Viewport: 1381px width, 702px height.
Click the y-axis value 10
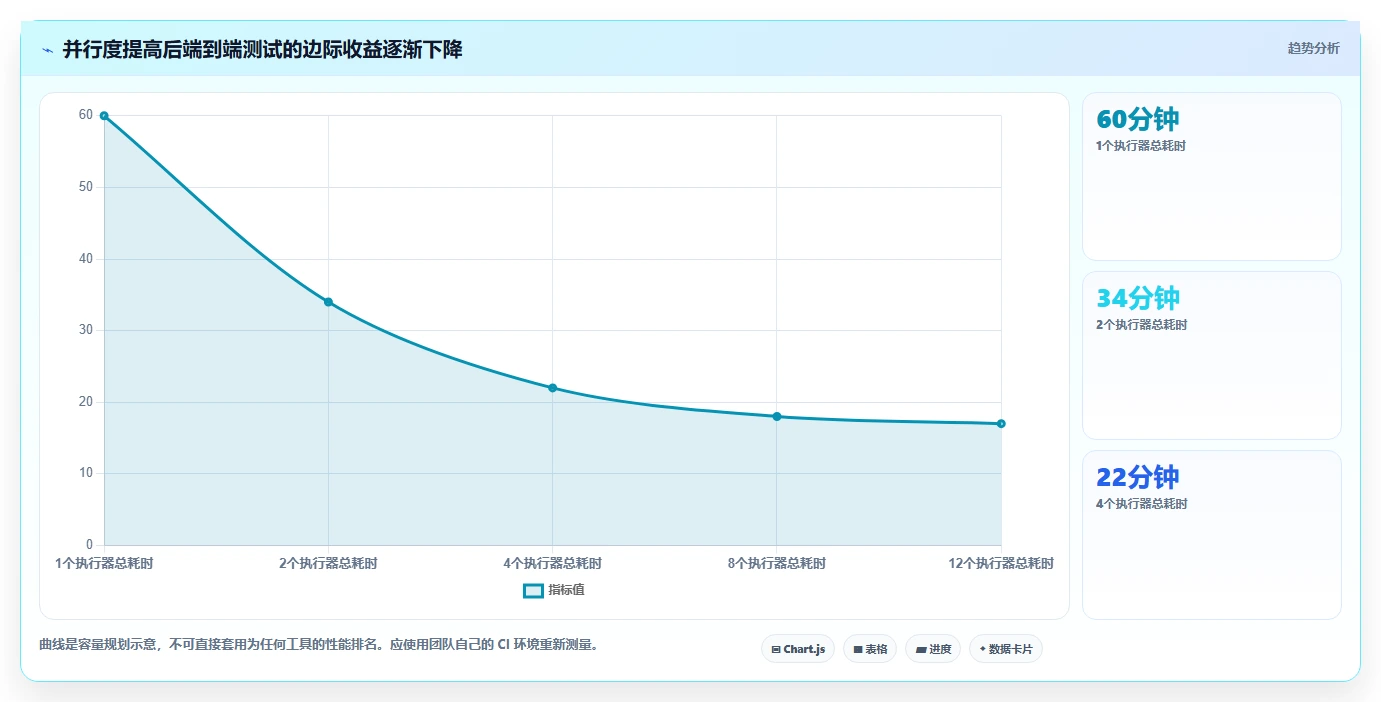[x=86, y=473]
